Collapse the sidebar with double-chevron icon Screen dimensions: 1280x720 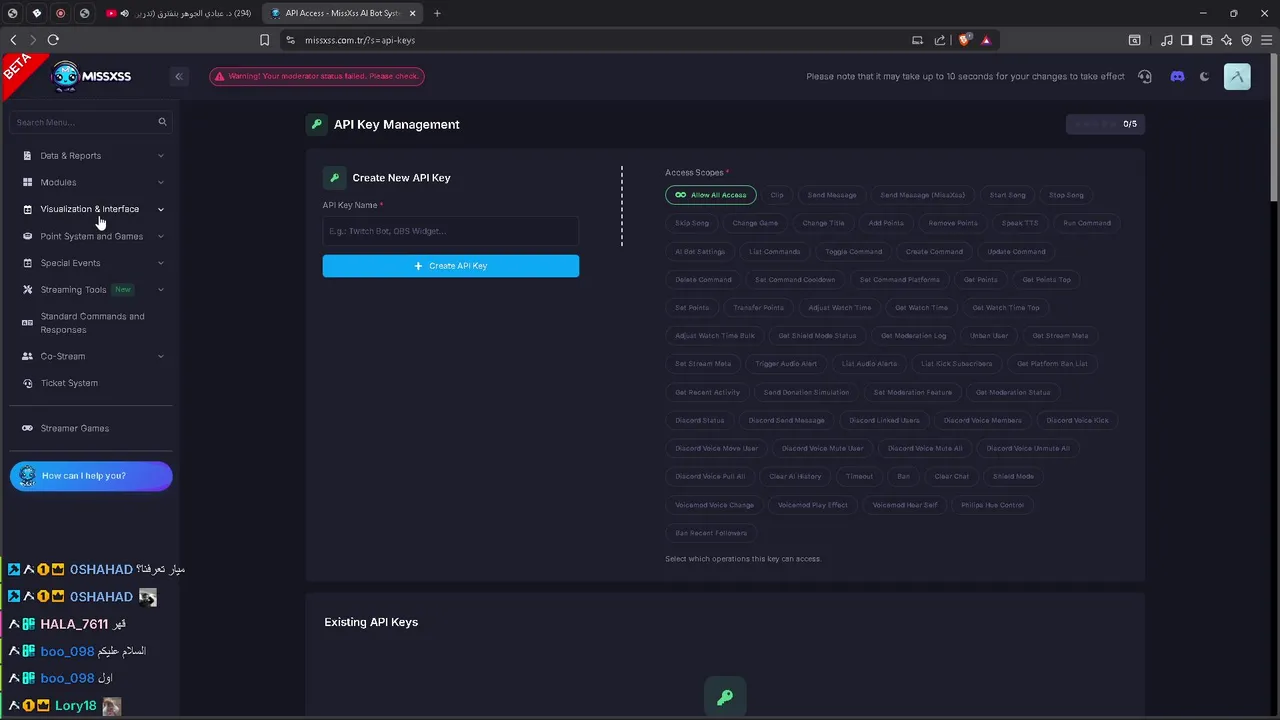178,76
